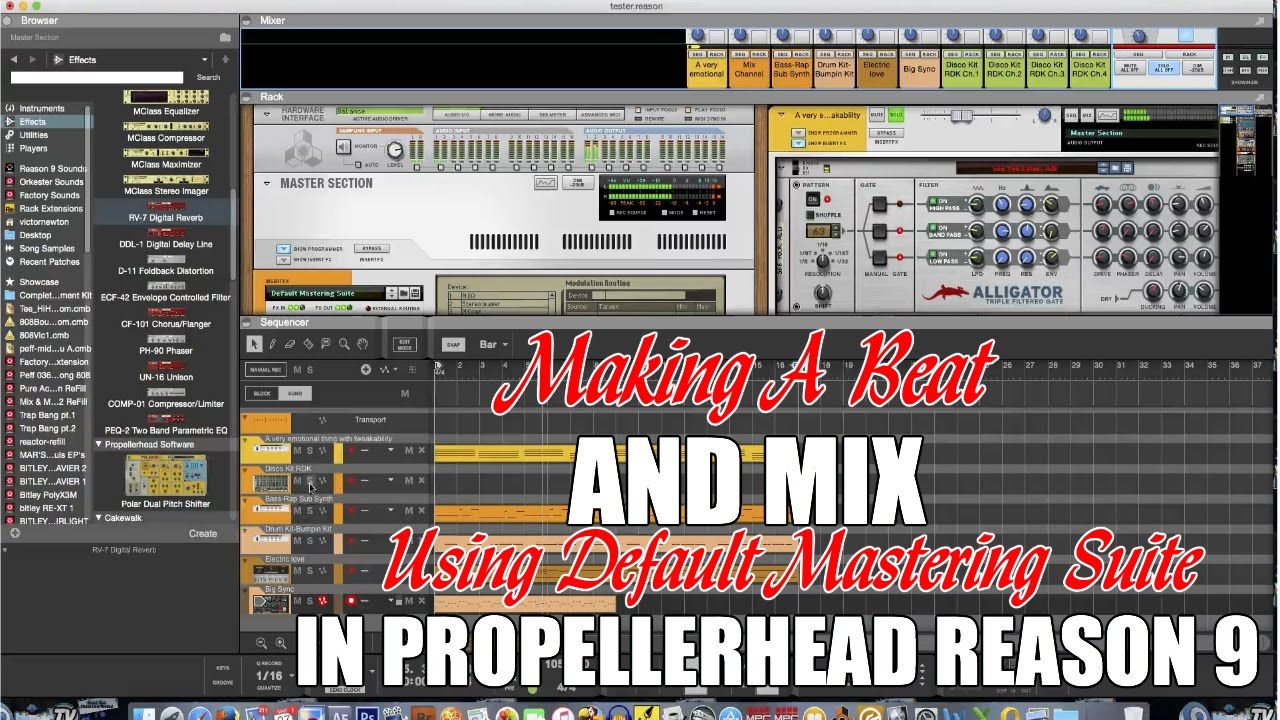The width and height of the screenshot is (1280, 720).
Task: Select the Eraser tool in sequencer toolbar
Action: (x=290, y=344)
